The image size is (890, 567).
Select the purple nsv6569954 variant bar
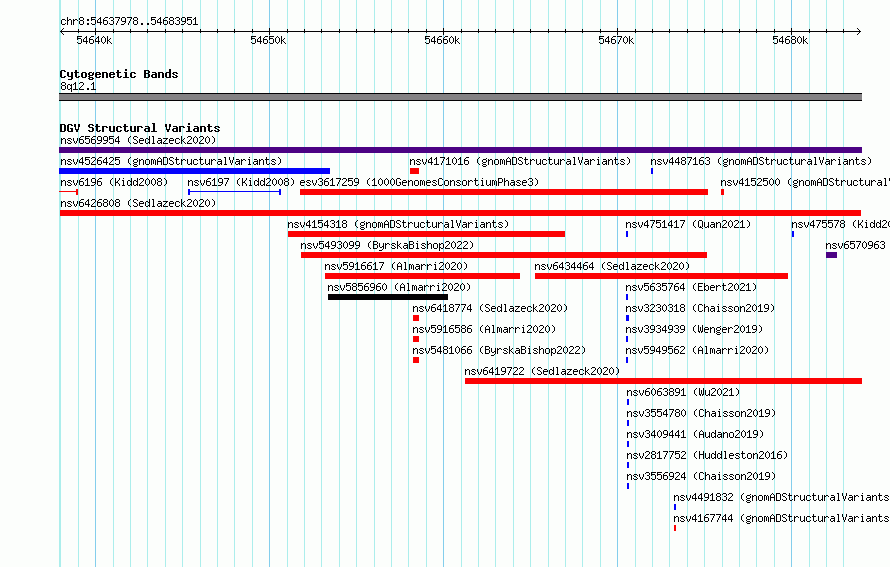pos(460,150)
